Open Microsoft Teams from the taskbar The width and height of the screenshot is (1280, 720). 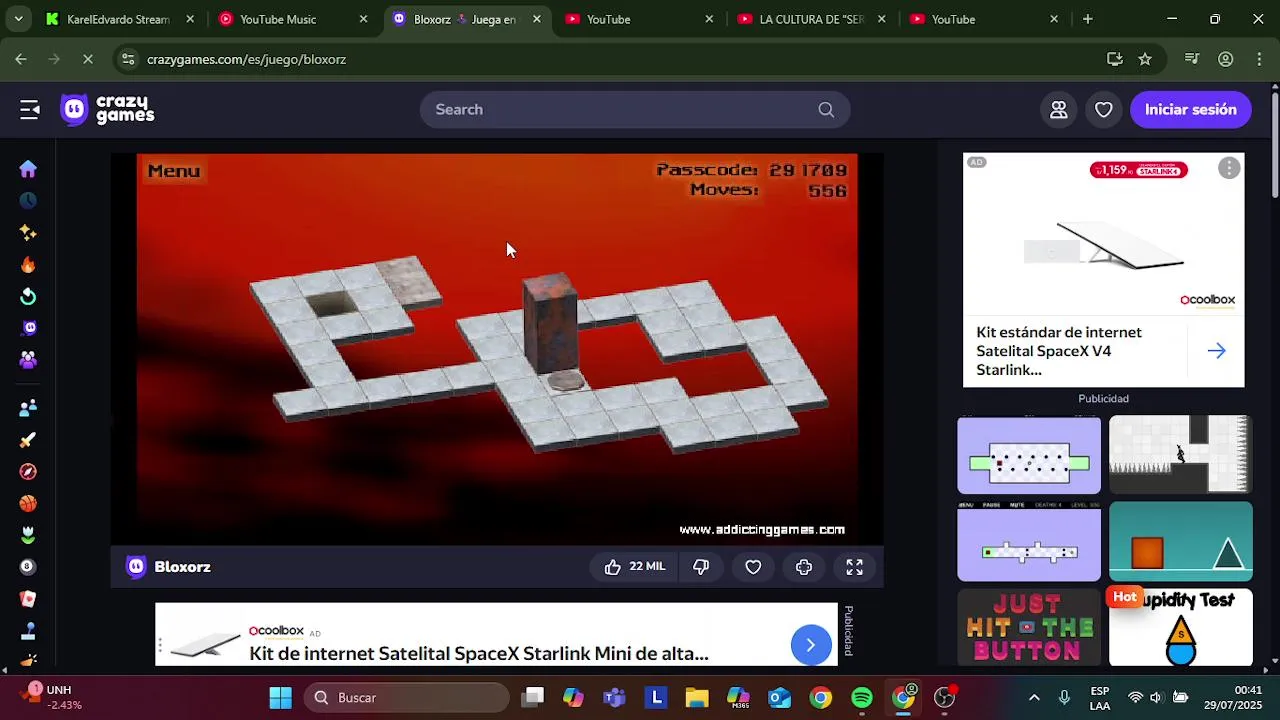[x=614, y=698]
